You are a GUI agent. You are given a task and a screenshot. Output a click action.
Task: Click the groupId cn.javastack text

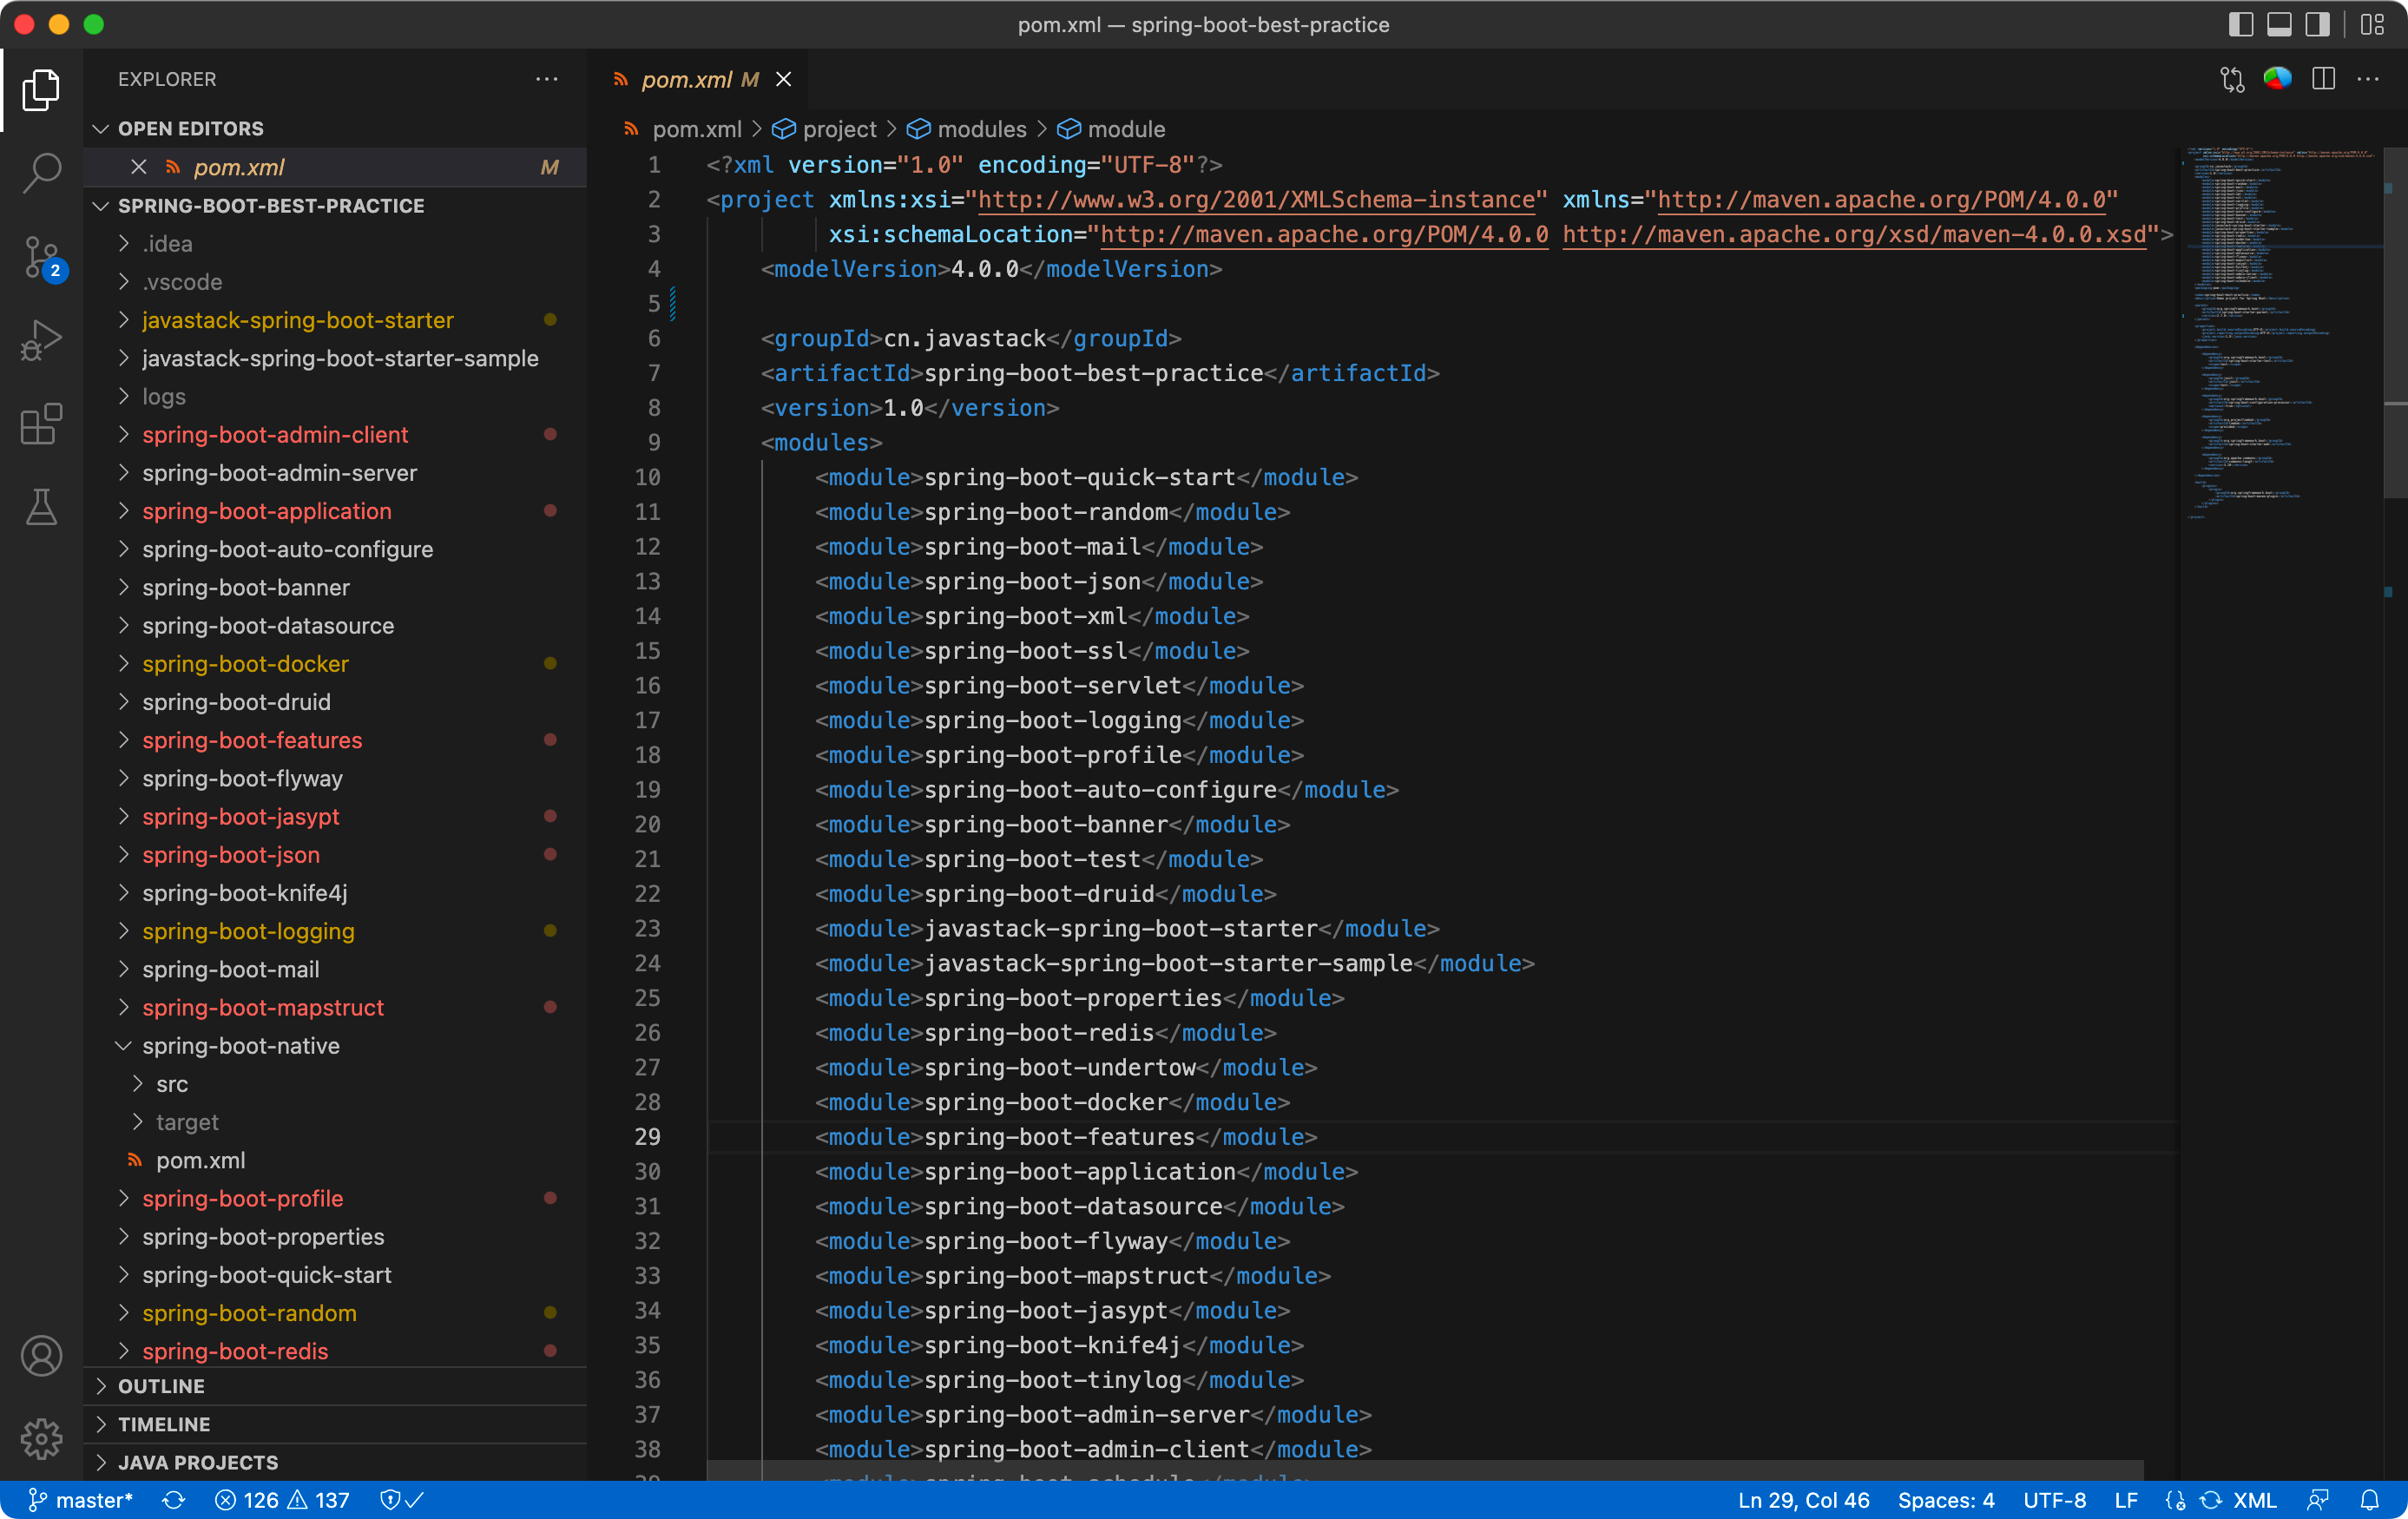[964, 339]
